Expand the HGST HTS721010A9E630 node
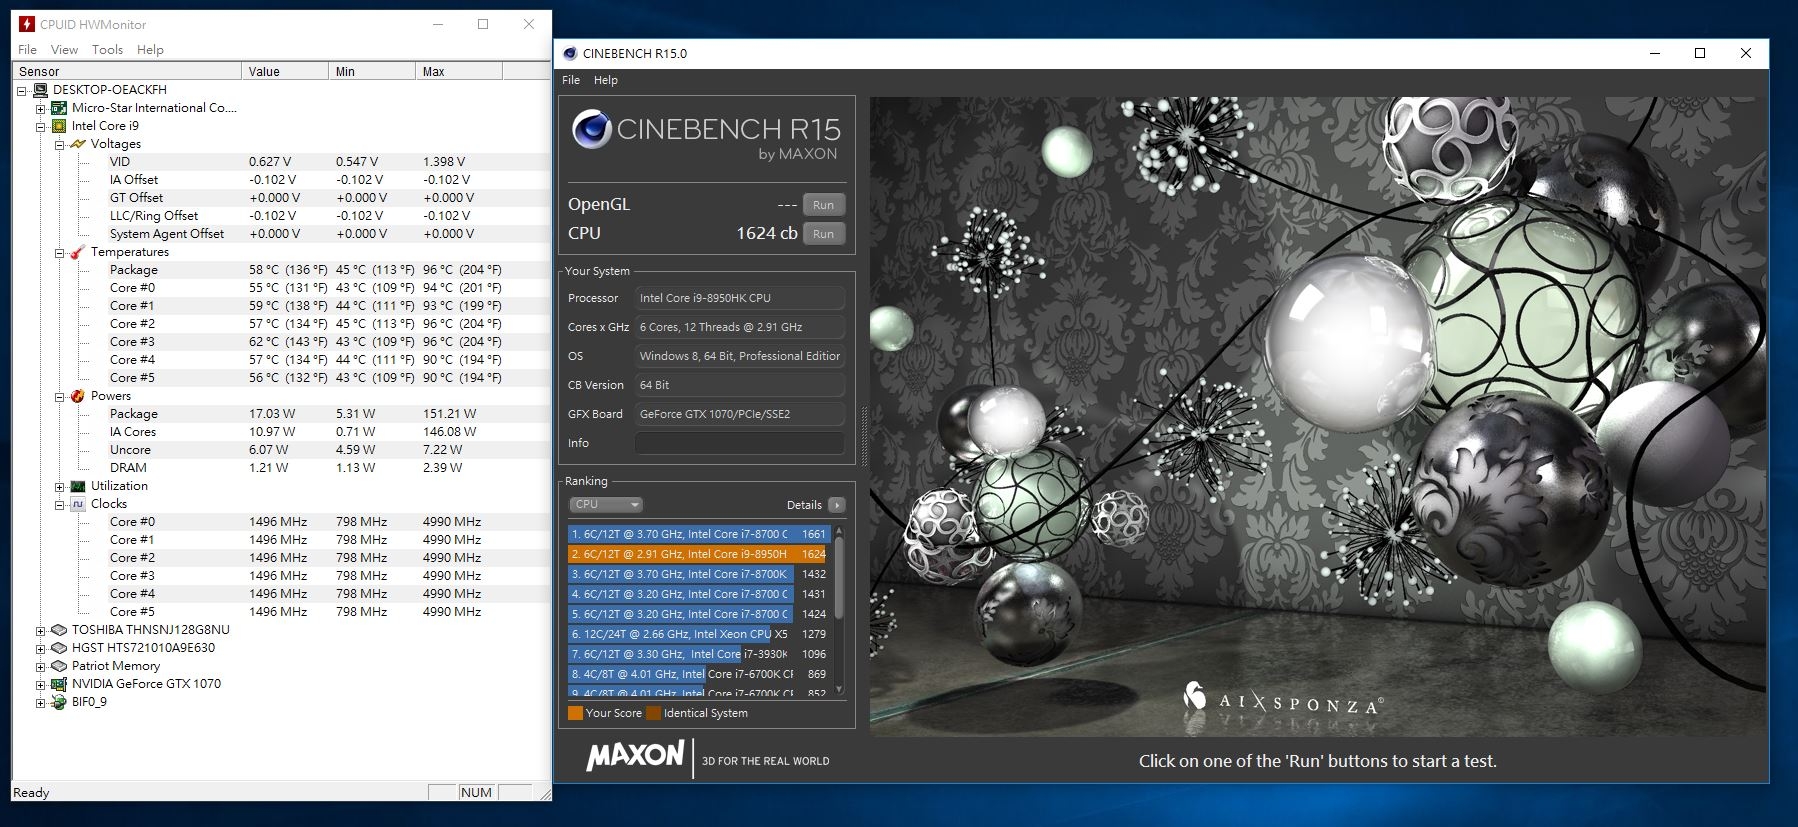 point(41,649)
